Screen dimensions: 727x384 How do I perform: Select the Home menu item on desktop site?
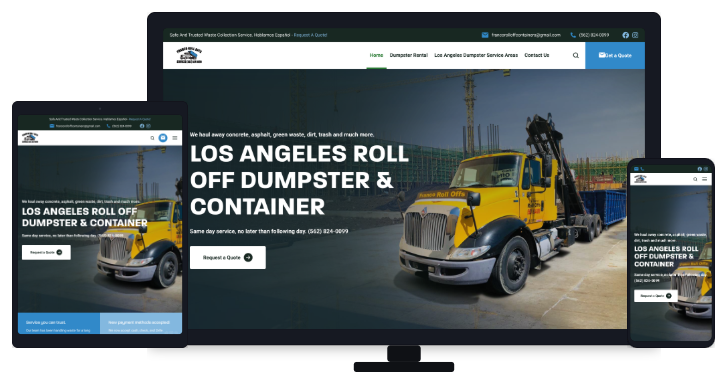pos(376,55)
